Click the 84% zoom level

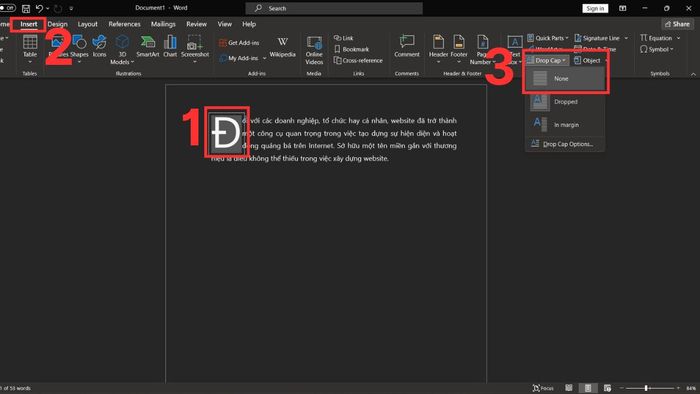pyautogui.click(x=691, y=388)
